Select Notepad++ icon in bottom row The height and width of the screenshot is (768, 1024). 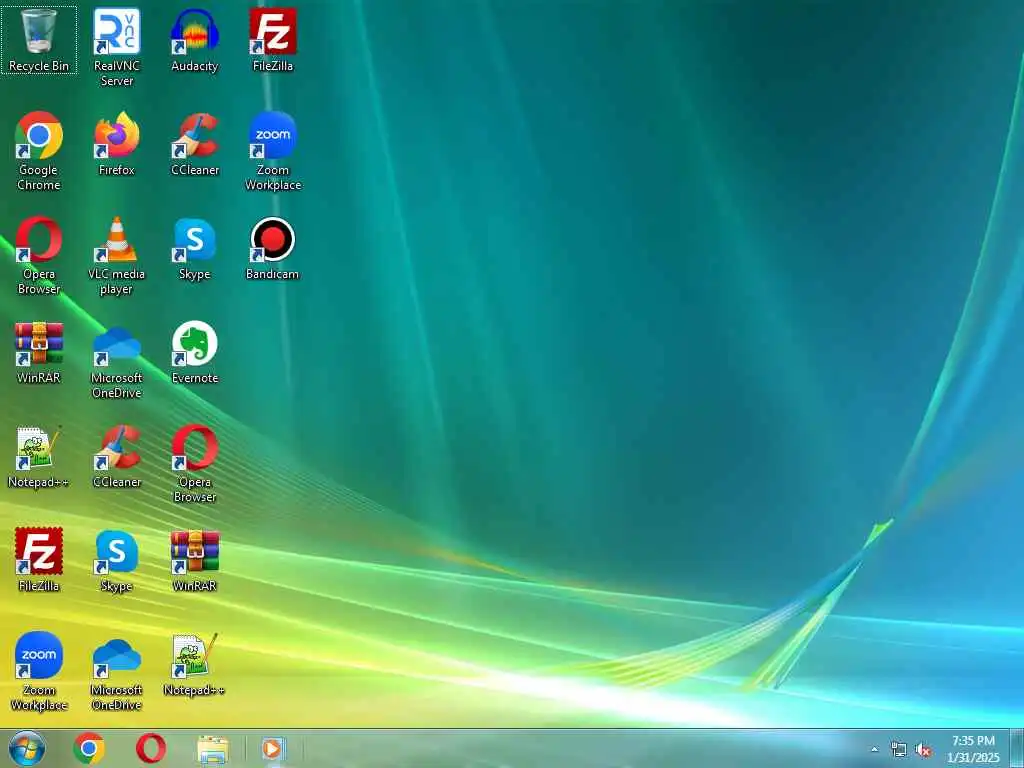point(195,664)
